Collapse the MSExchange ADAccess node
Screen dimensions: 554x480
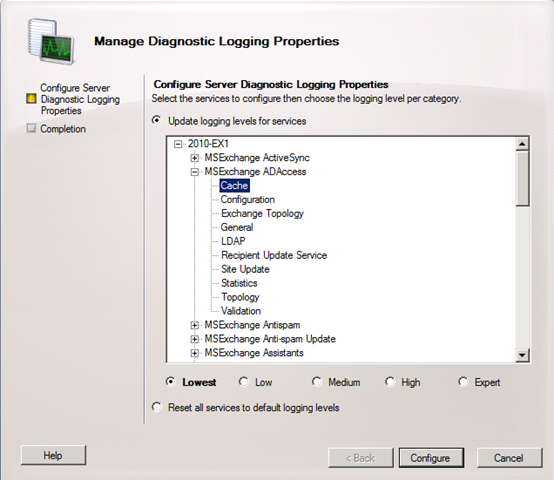tap(194, 172)
